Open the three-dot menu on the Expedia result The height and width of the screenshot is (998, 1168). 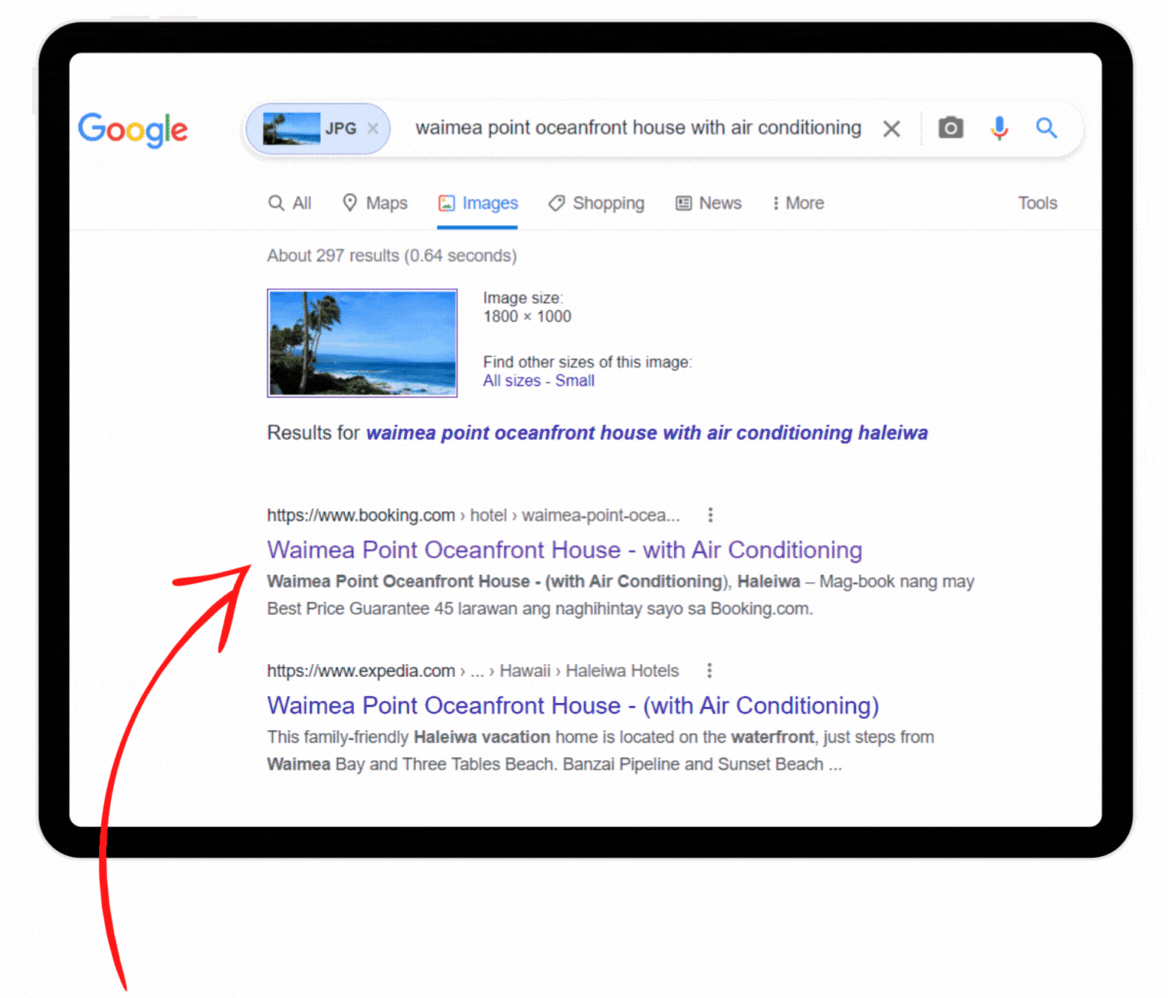(x=709, y=670)
